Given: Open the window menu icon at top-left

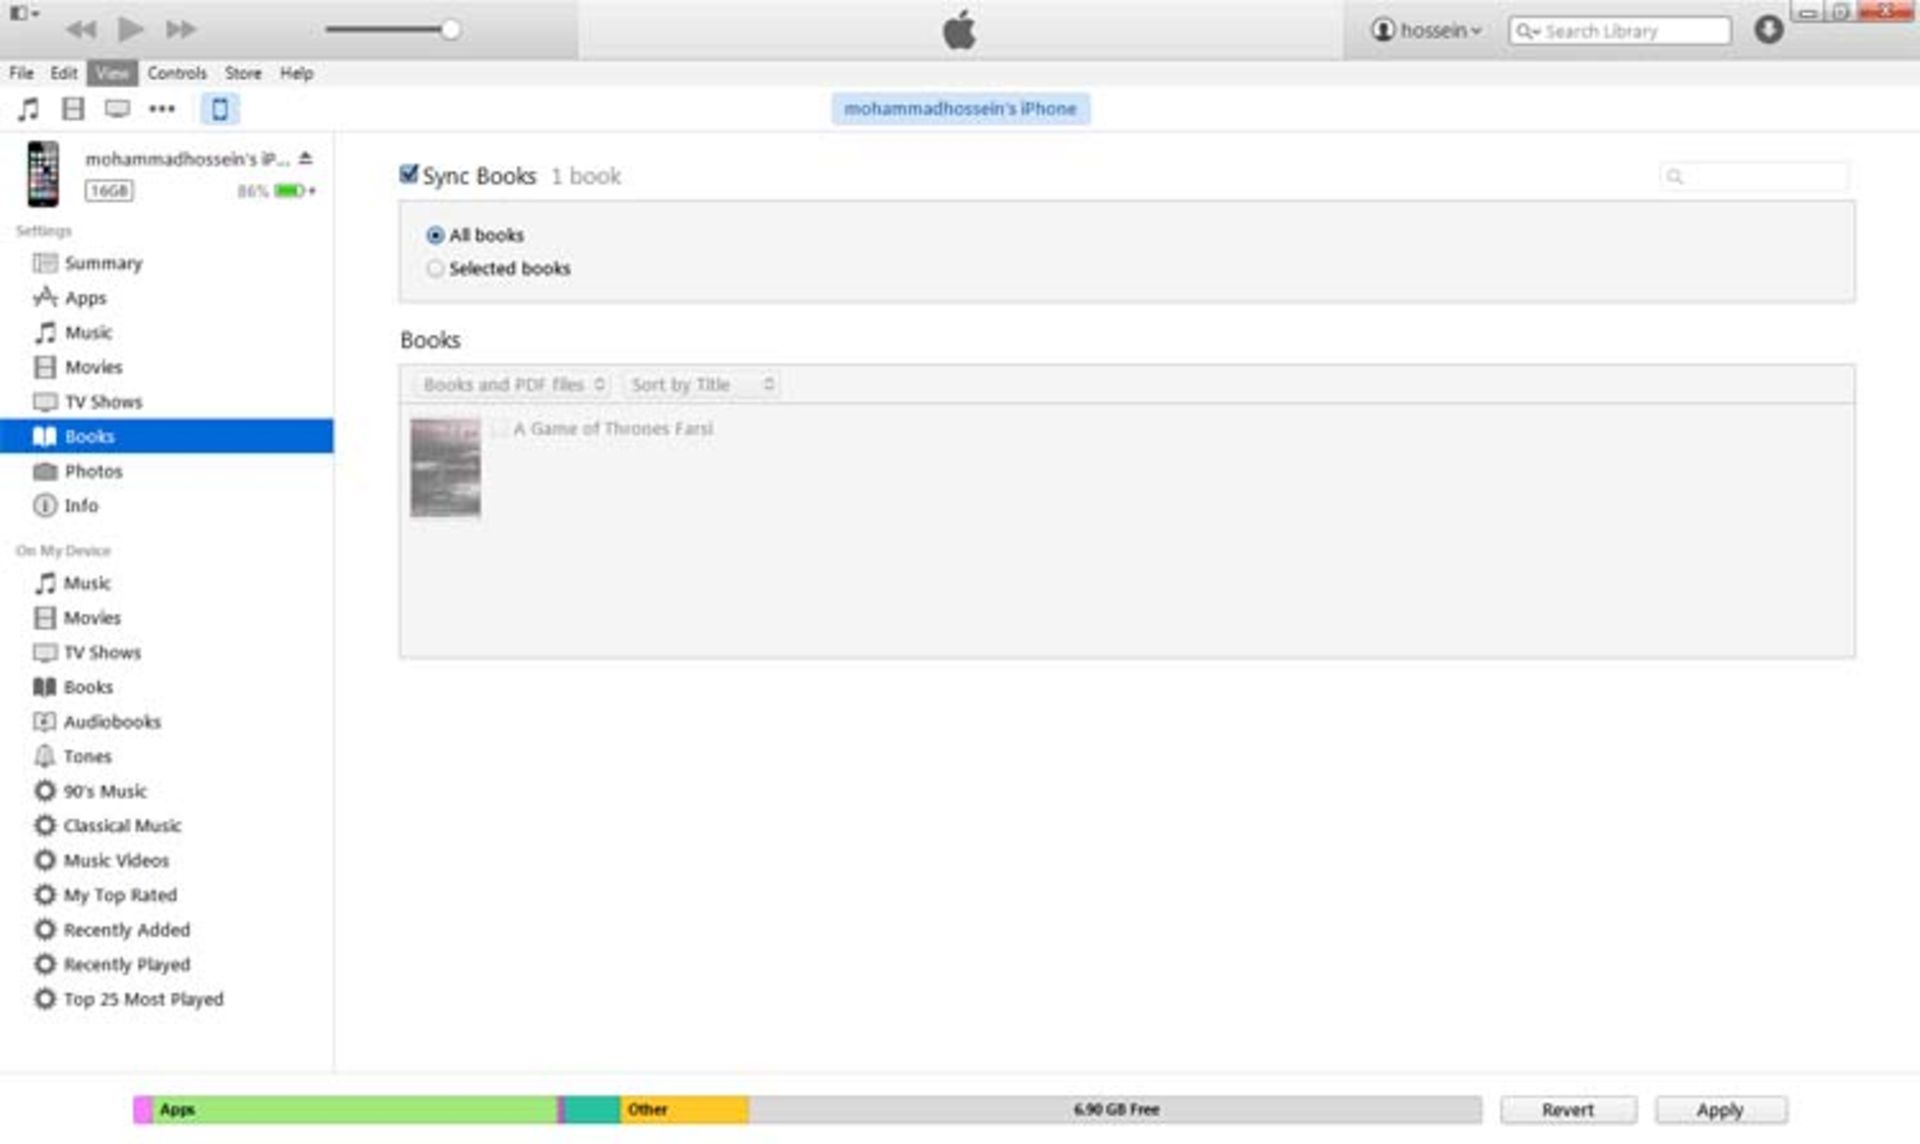Looking at the screenshot, I should tap(24, 13).
